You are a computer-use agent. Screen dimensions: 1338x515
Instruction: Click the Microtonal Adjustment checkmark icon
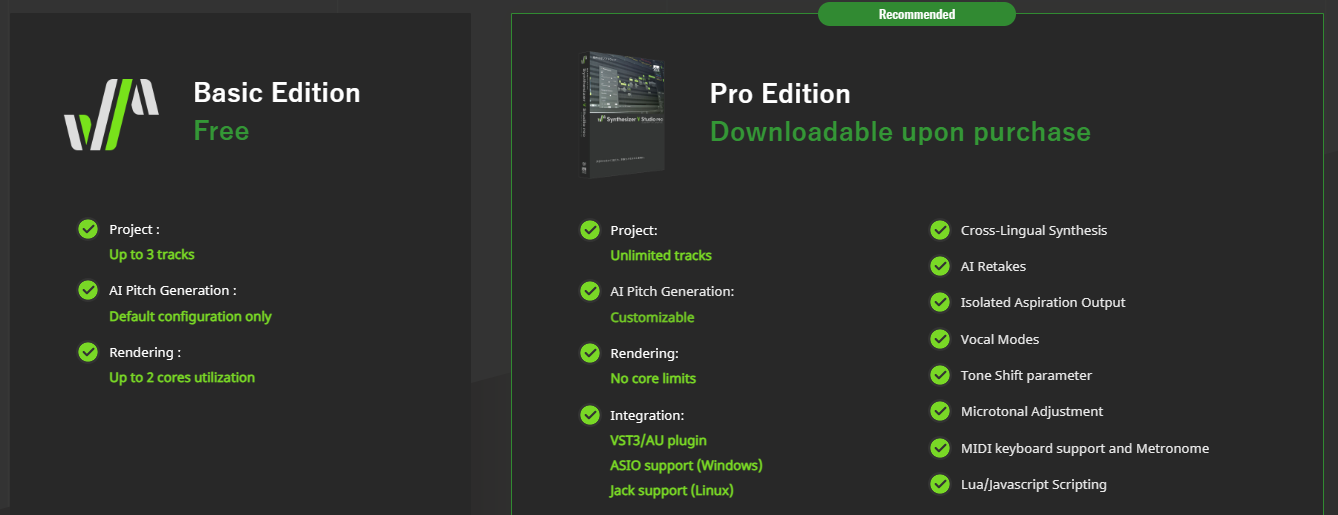[940, 411]
